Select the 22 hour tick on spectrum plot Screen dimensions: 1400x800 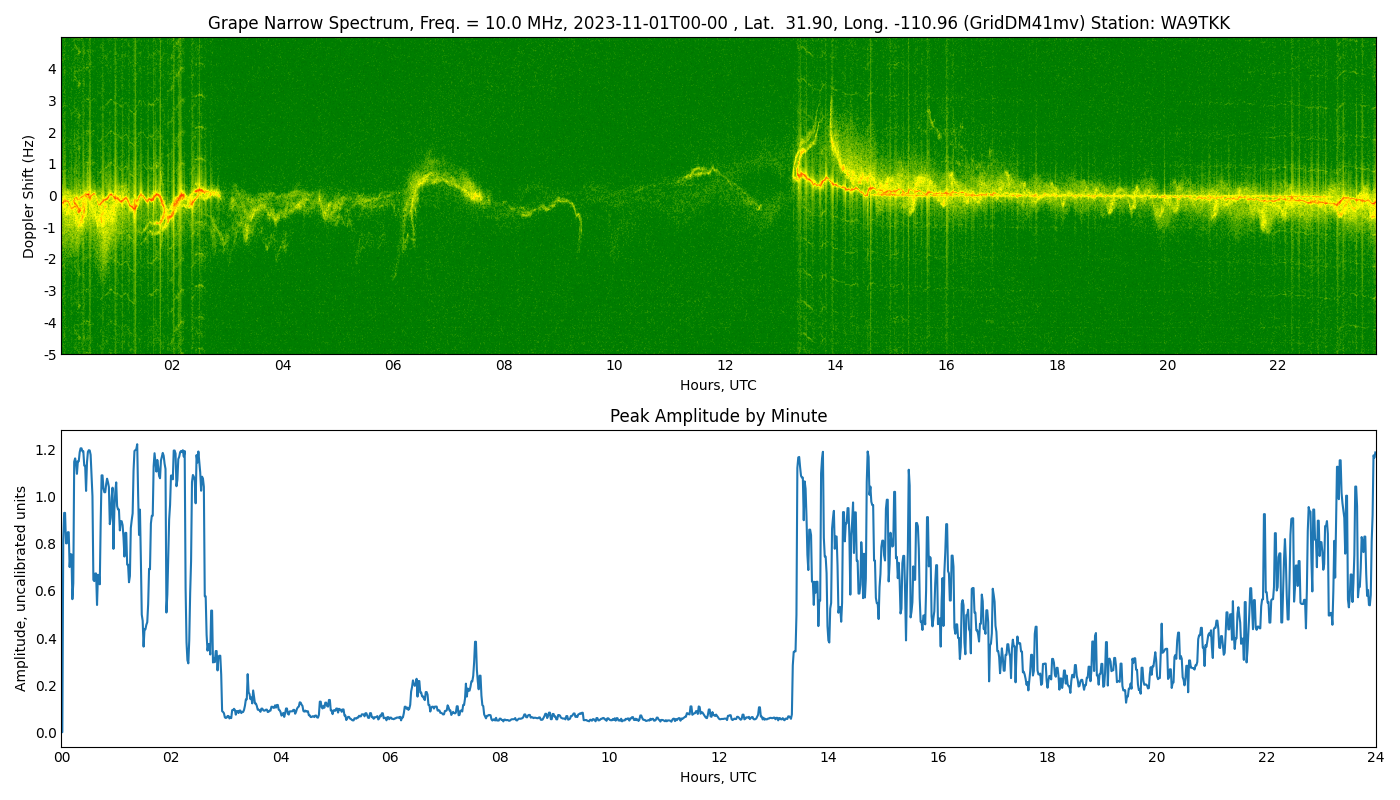click(1277, 366)
